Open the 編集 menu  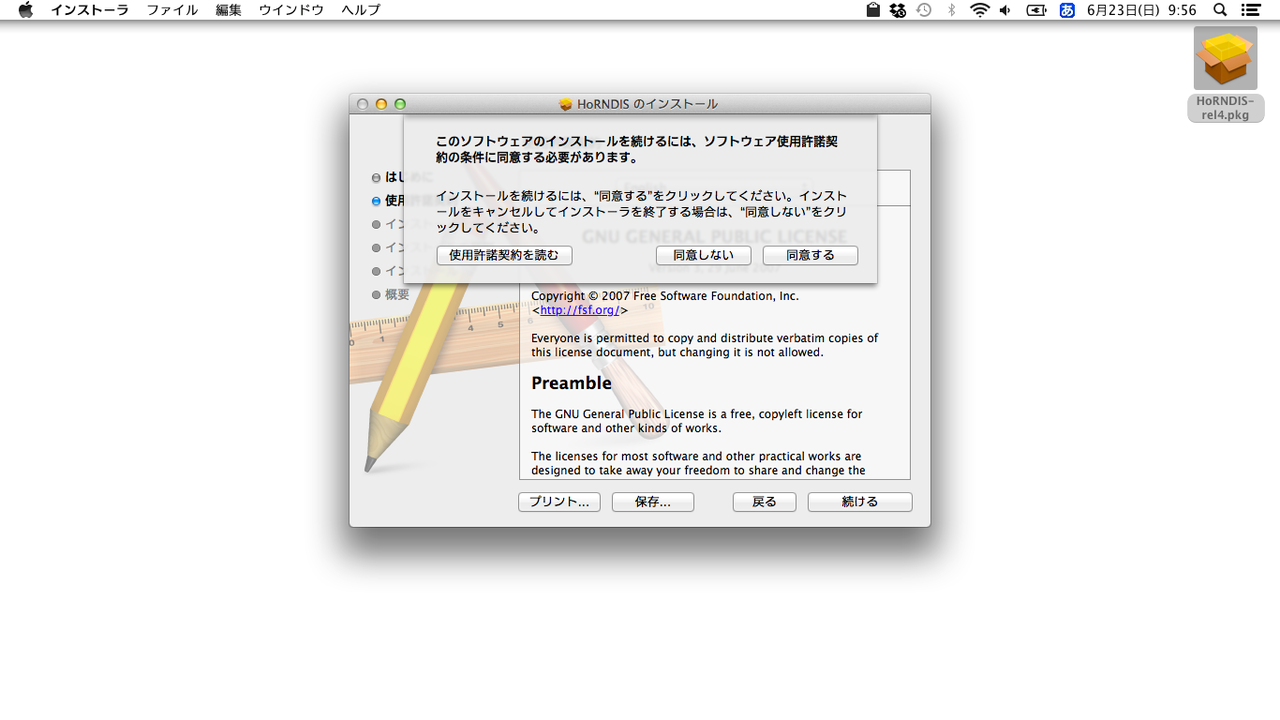coord(229,10)
